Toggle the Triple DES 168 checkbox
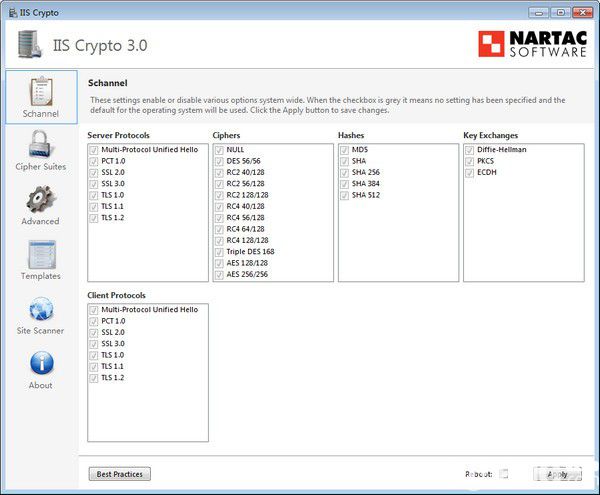Image resolution: width=600 pixels, height=495 pixels. point(219,252)
